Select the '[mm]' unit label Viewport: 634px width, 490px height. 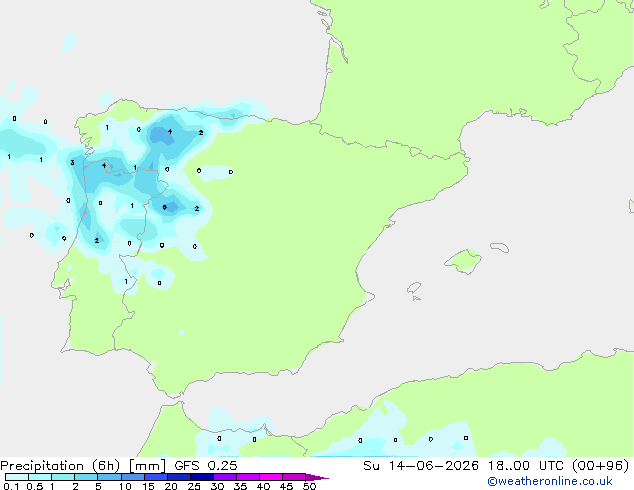(147, 466)
